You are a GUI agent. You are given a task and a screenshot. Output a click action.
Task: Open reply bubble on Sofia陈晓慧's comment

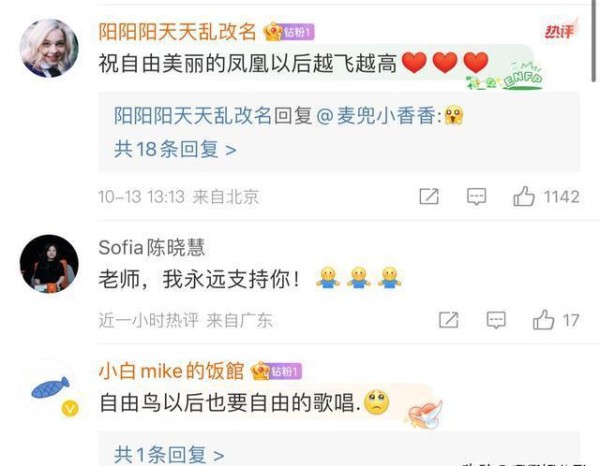click(496, 319)
